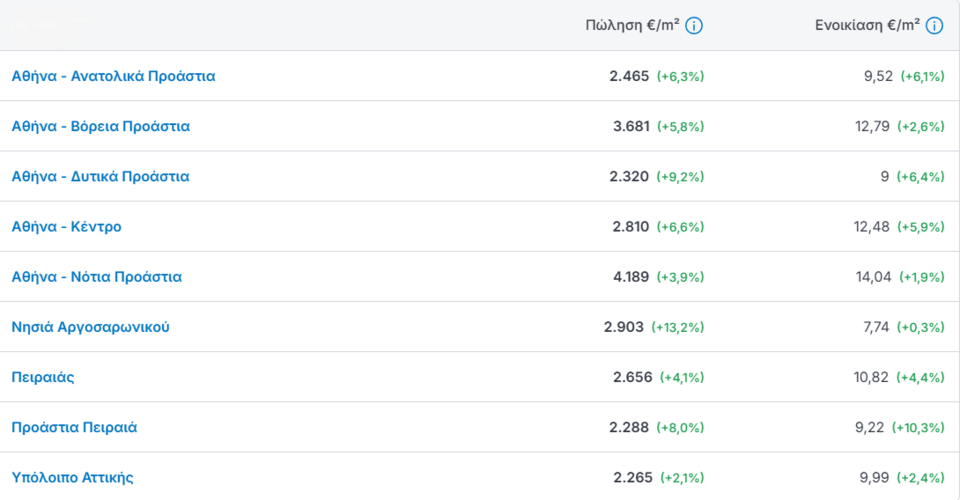
Task: Click the 3.681 sale price for Βόρεια Προάστια
Action: click(x=631, y=126)
